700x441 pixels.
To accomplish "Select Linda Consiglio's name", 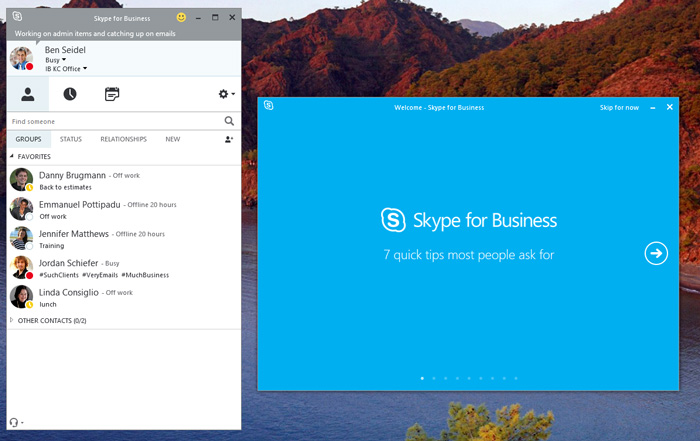I will point(69,292).
